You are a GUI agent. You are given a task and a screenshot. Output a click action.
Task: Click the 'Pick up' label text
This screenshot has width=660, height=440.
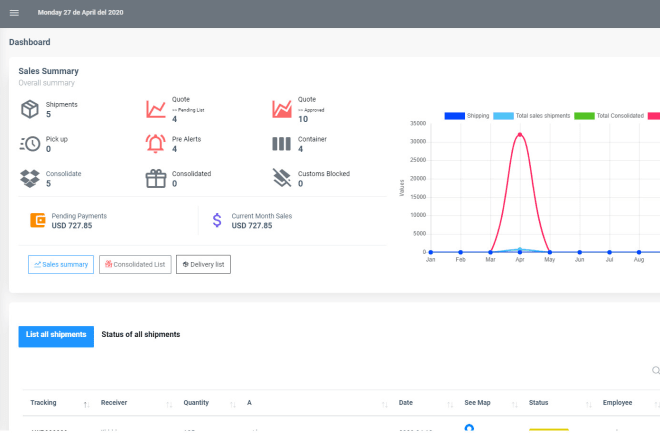tap(56, 139)
